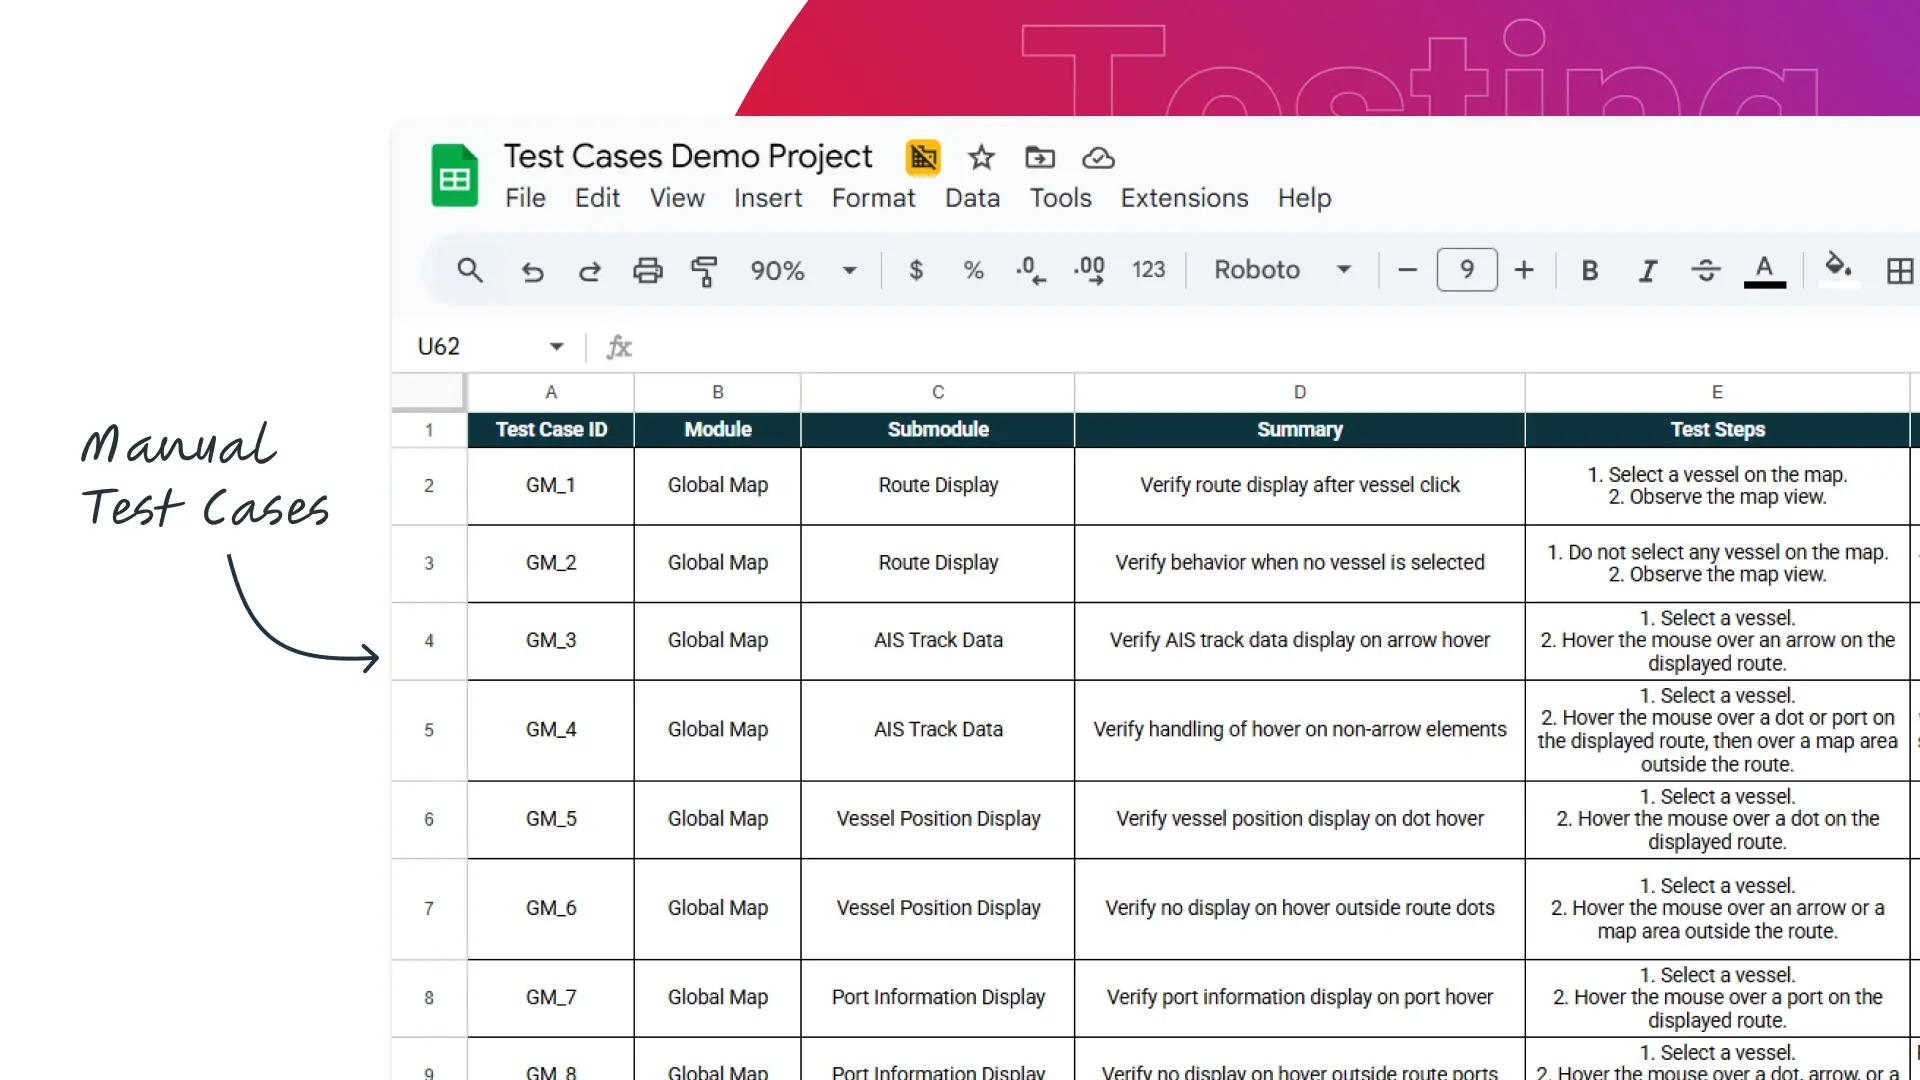Select Verify behavior when no vessel is selected
Viewport: 1920px width, 1080px height.
point(1299,563)
